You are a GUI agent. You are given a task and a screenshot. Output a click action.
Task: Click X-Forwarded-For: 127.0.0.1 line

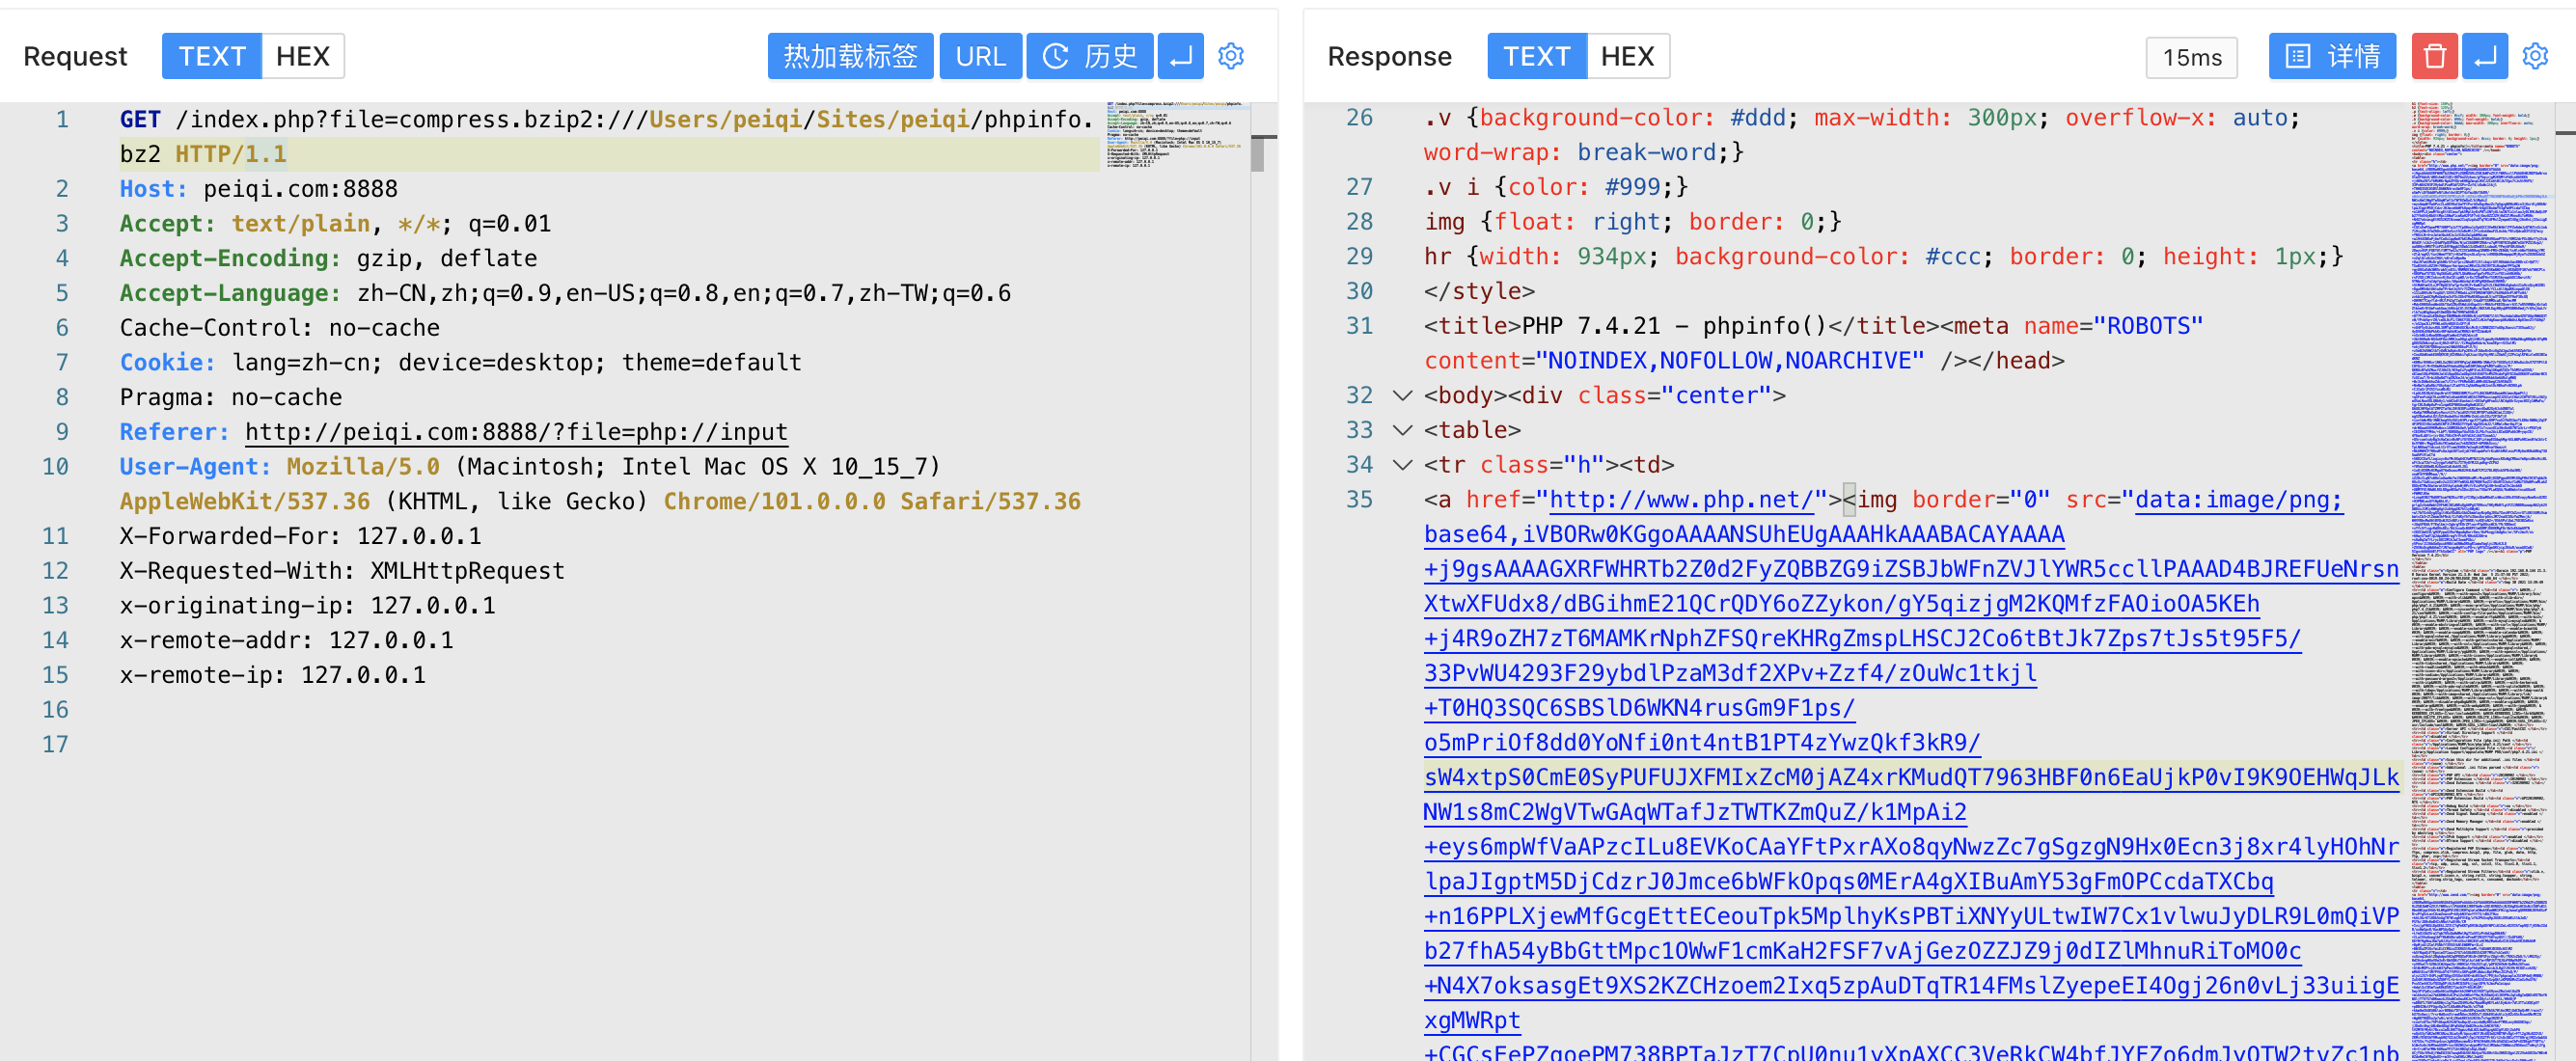300,536
